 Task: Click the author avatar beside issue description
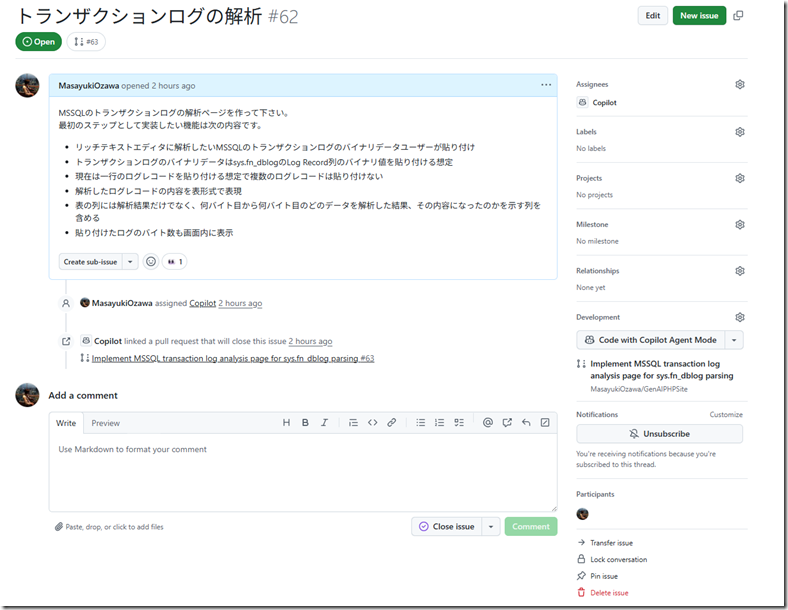click(27, 85)
